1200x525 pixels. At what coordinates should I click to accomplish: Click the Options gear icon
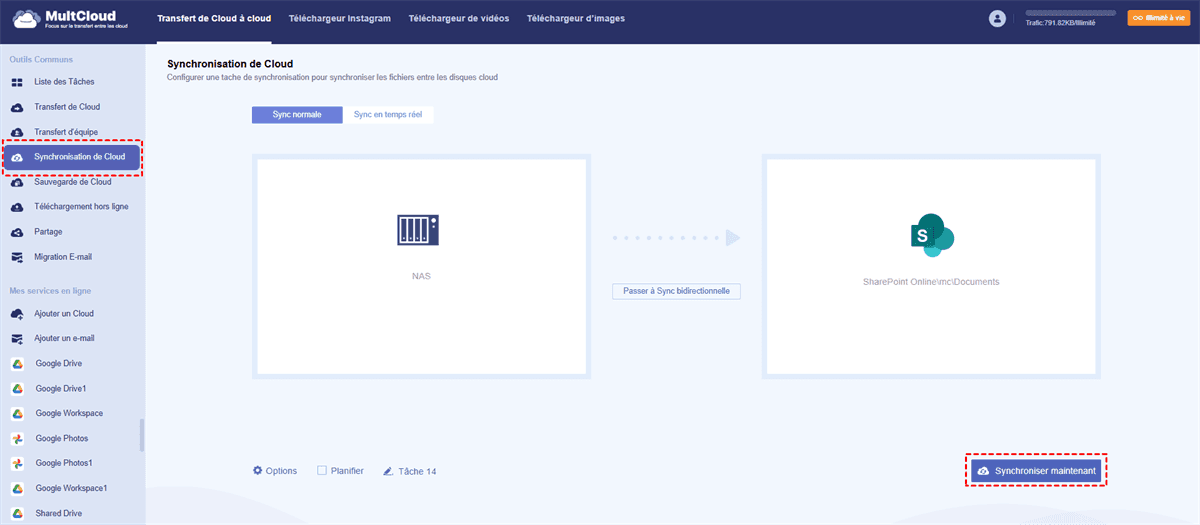257,470
